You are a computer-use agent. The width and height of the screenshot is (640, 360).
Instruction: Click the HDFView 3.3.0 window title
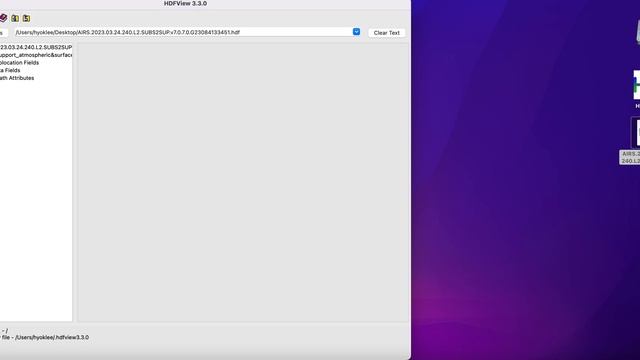185,4
